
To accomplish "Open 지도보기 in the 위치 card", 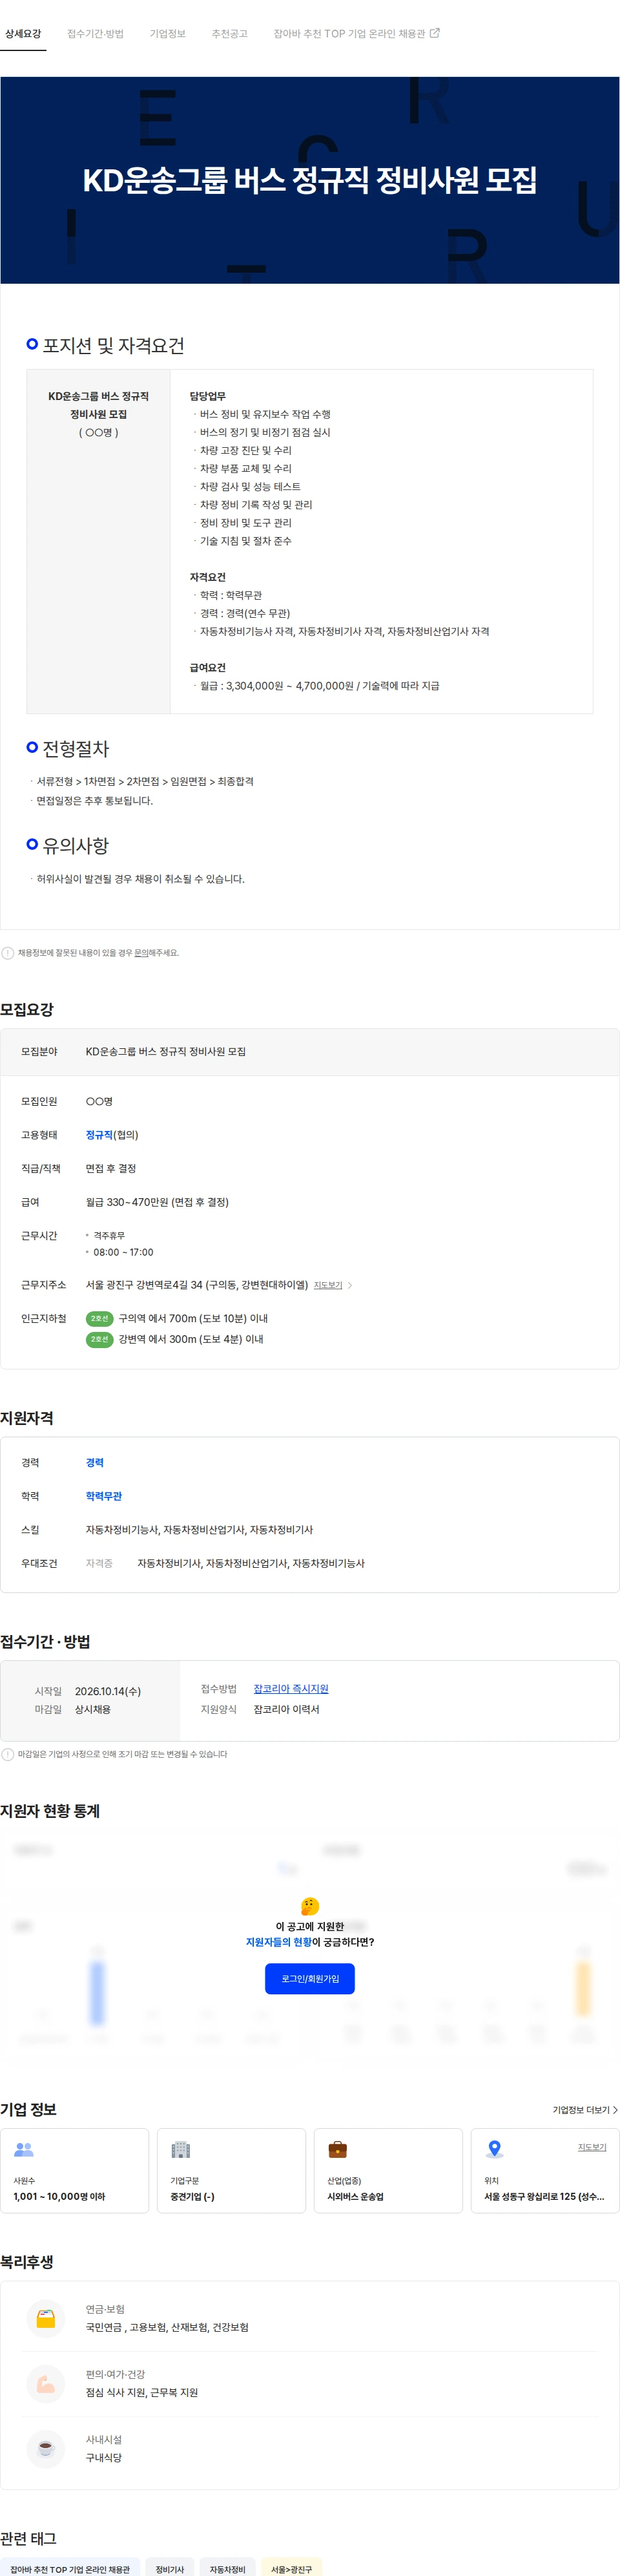I will click(592, 2147).
